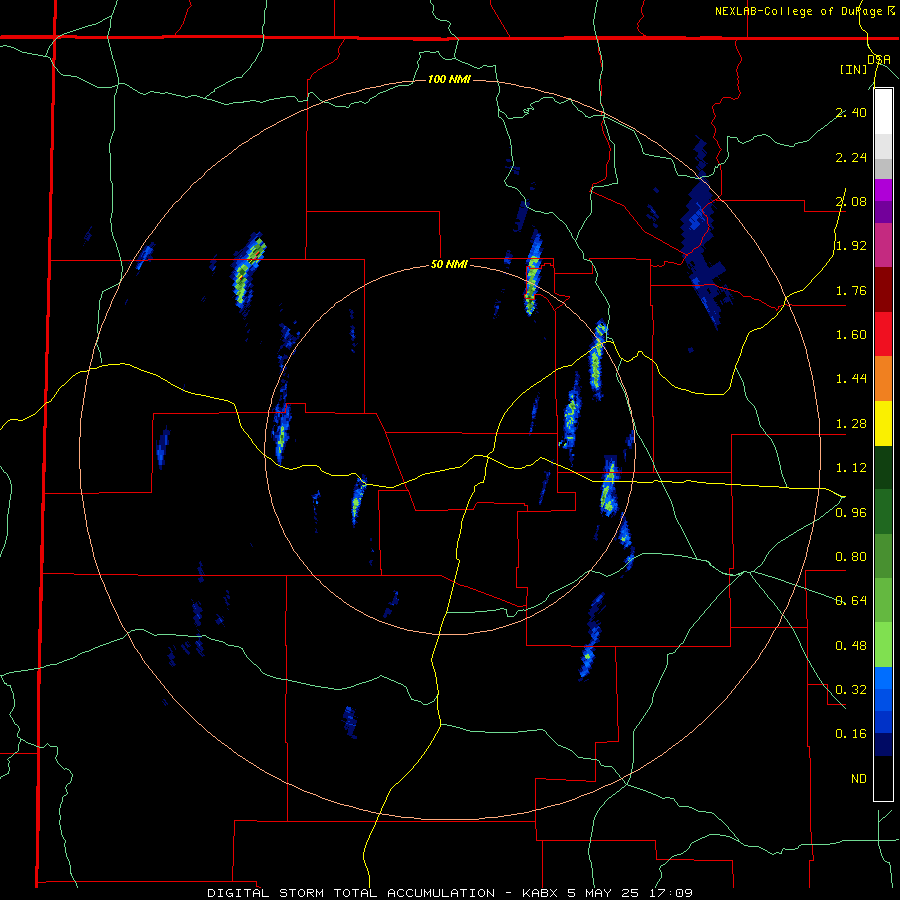Click the "1.12" legend value
The height and width of the screenshot is (900, 900).
851,468
